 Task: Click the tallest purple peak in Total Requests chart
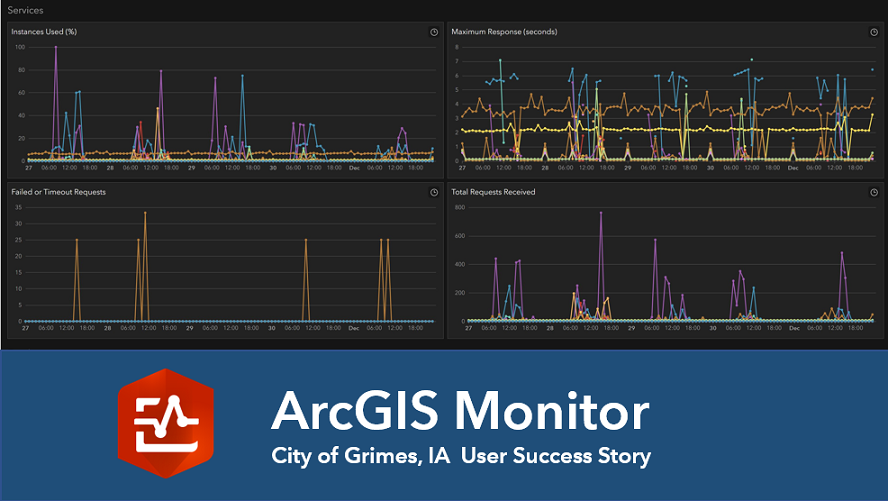(x=601, y=213)
